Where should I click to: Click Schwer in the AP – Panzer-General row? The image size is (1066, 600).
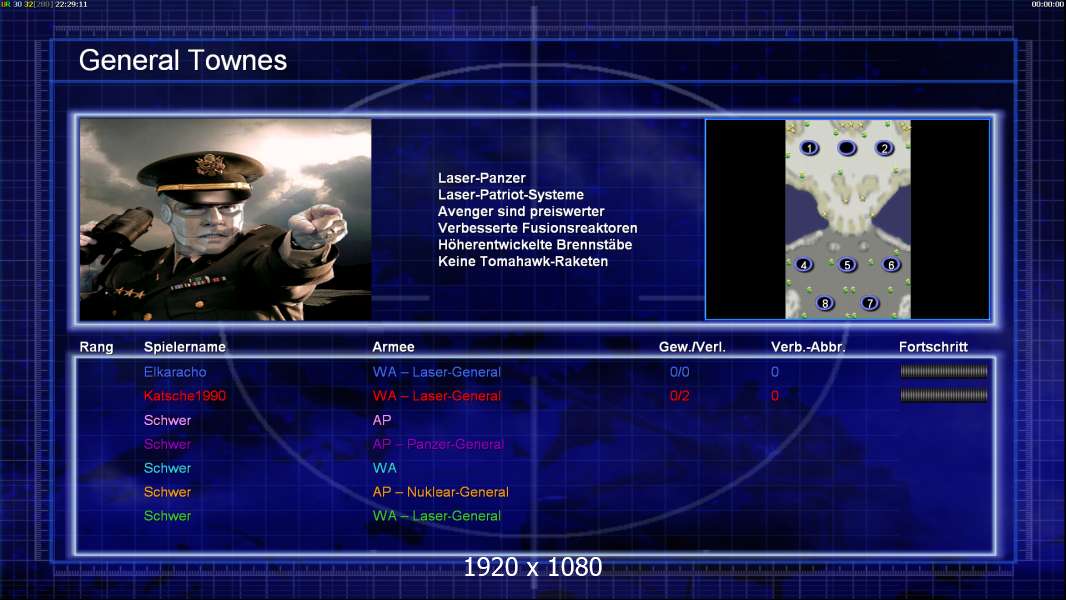[x=167, y=444]
